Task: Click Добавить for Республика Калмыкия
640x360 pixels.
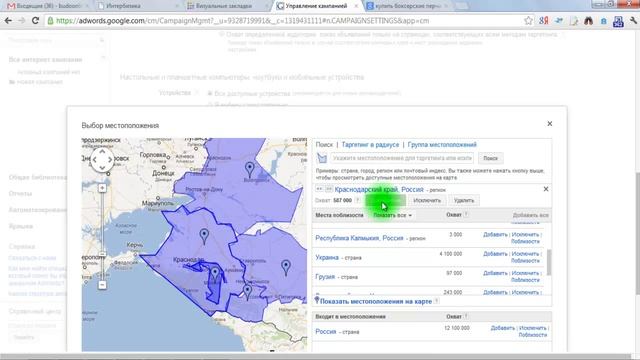Action: pos(495,235)
